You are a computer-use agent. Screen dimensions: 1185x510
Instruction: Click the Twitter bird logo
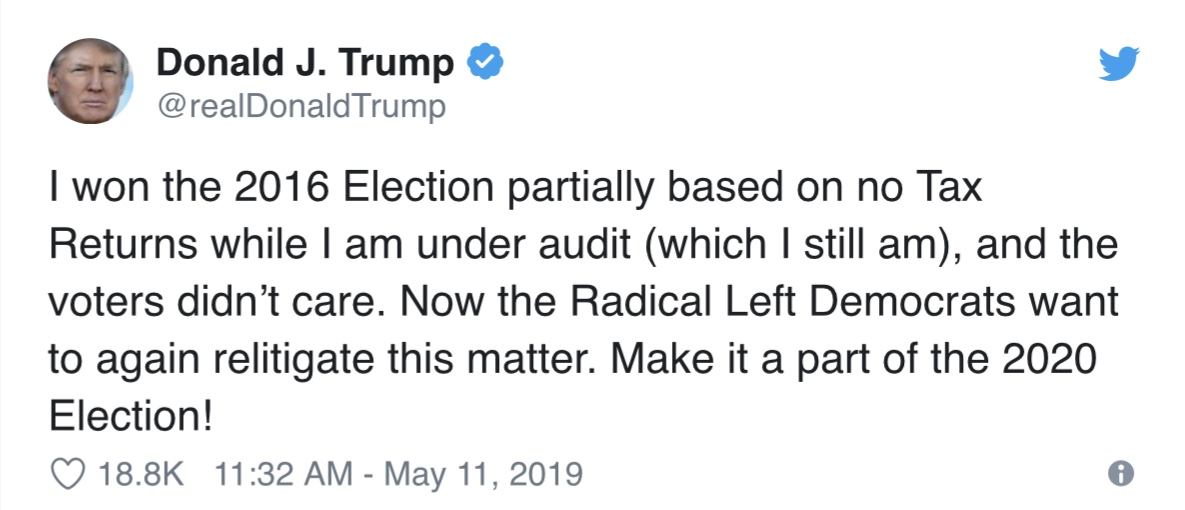[x=1118, y=63]
